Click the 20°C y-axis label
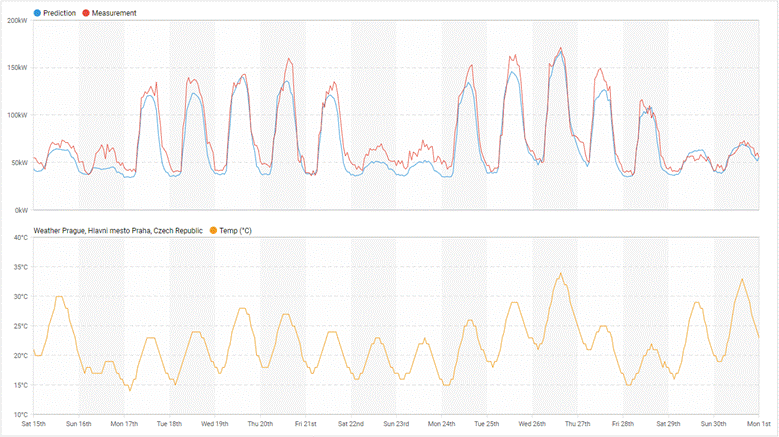This screenshot has width=779, height=437. pos(21,356)
